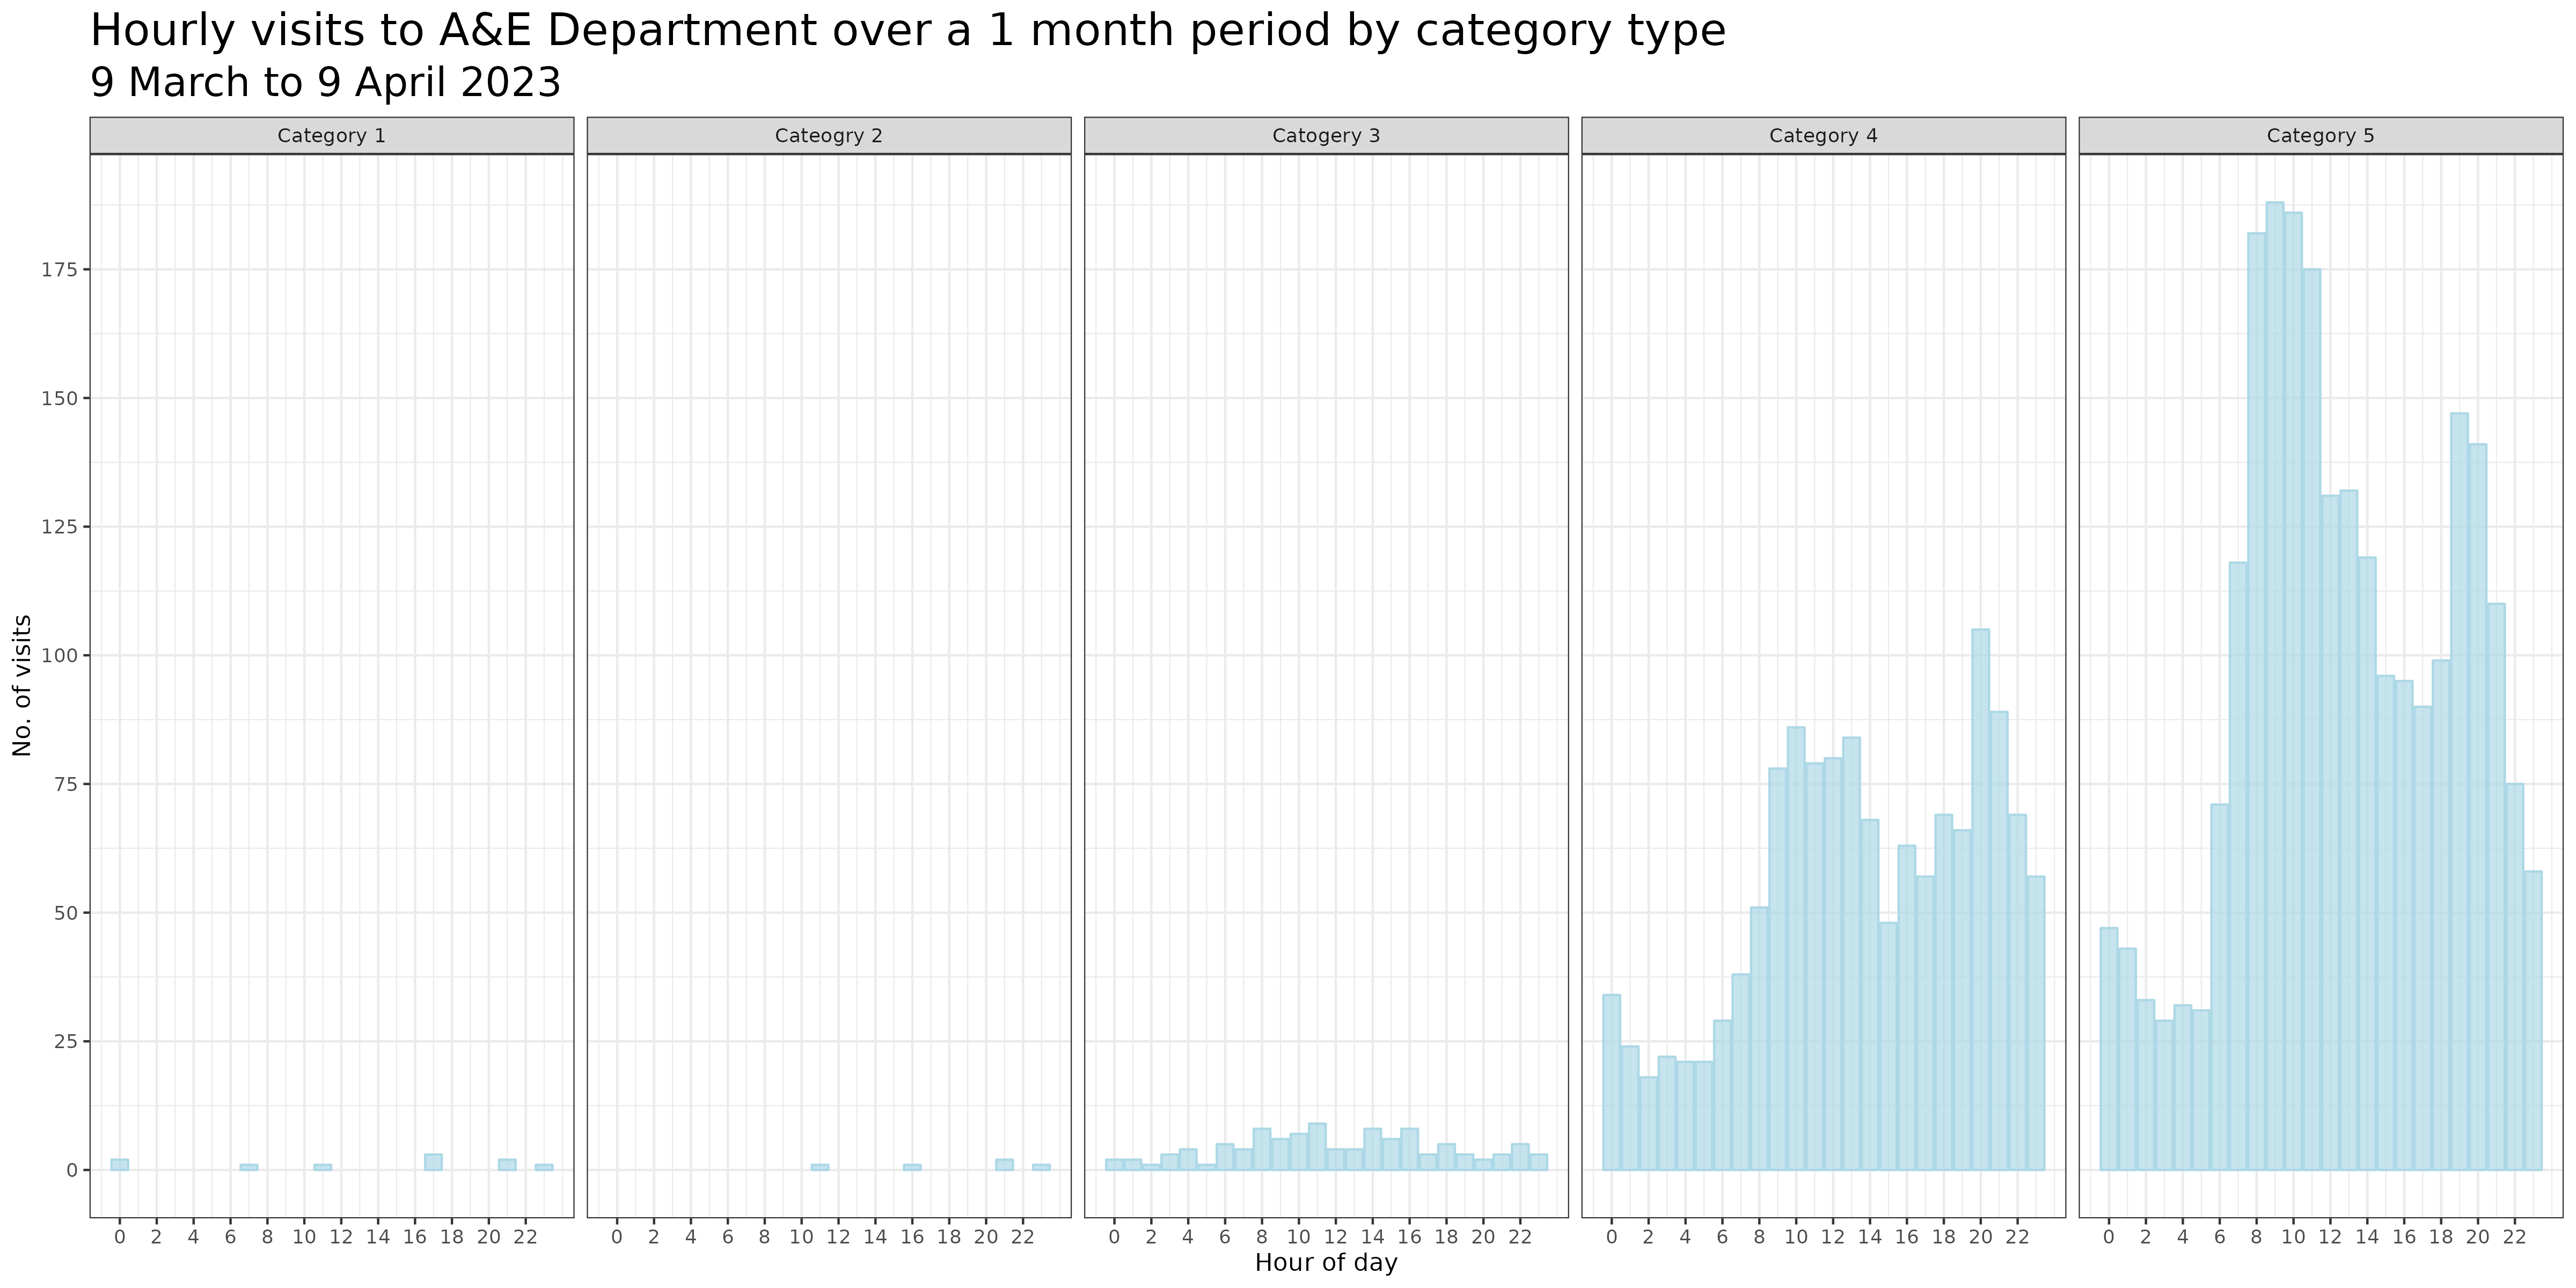Click the hour 0 bar in Category 4
This screenshot has height=1288, width=2576.
pos(1612,1082)
